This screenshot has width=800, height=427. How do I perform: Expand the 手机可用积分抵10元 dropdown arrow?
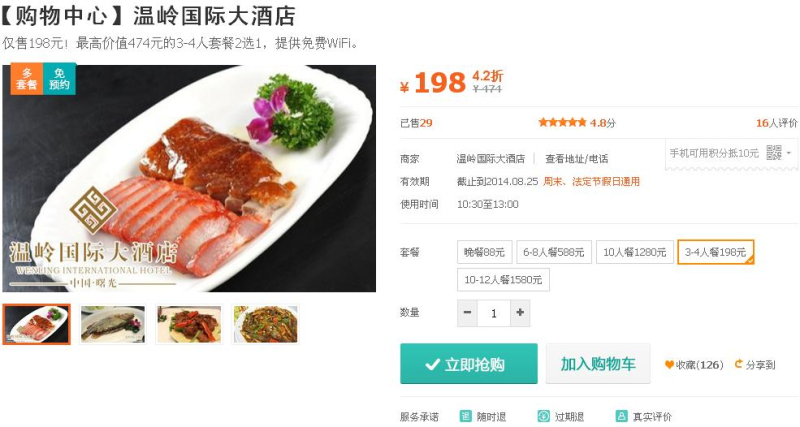coord(789,153)
